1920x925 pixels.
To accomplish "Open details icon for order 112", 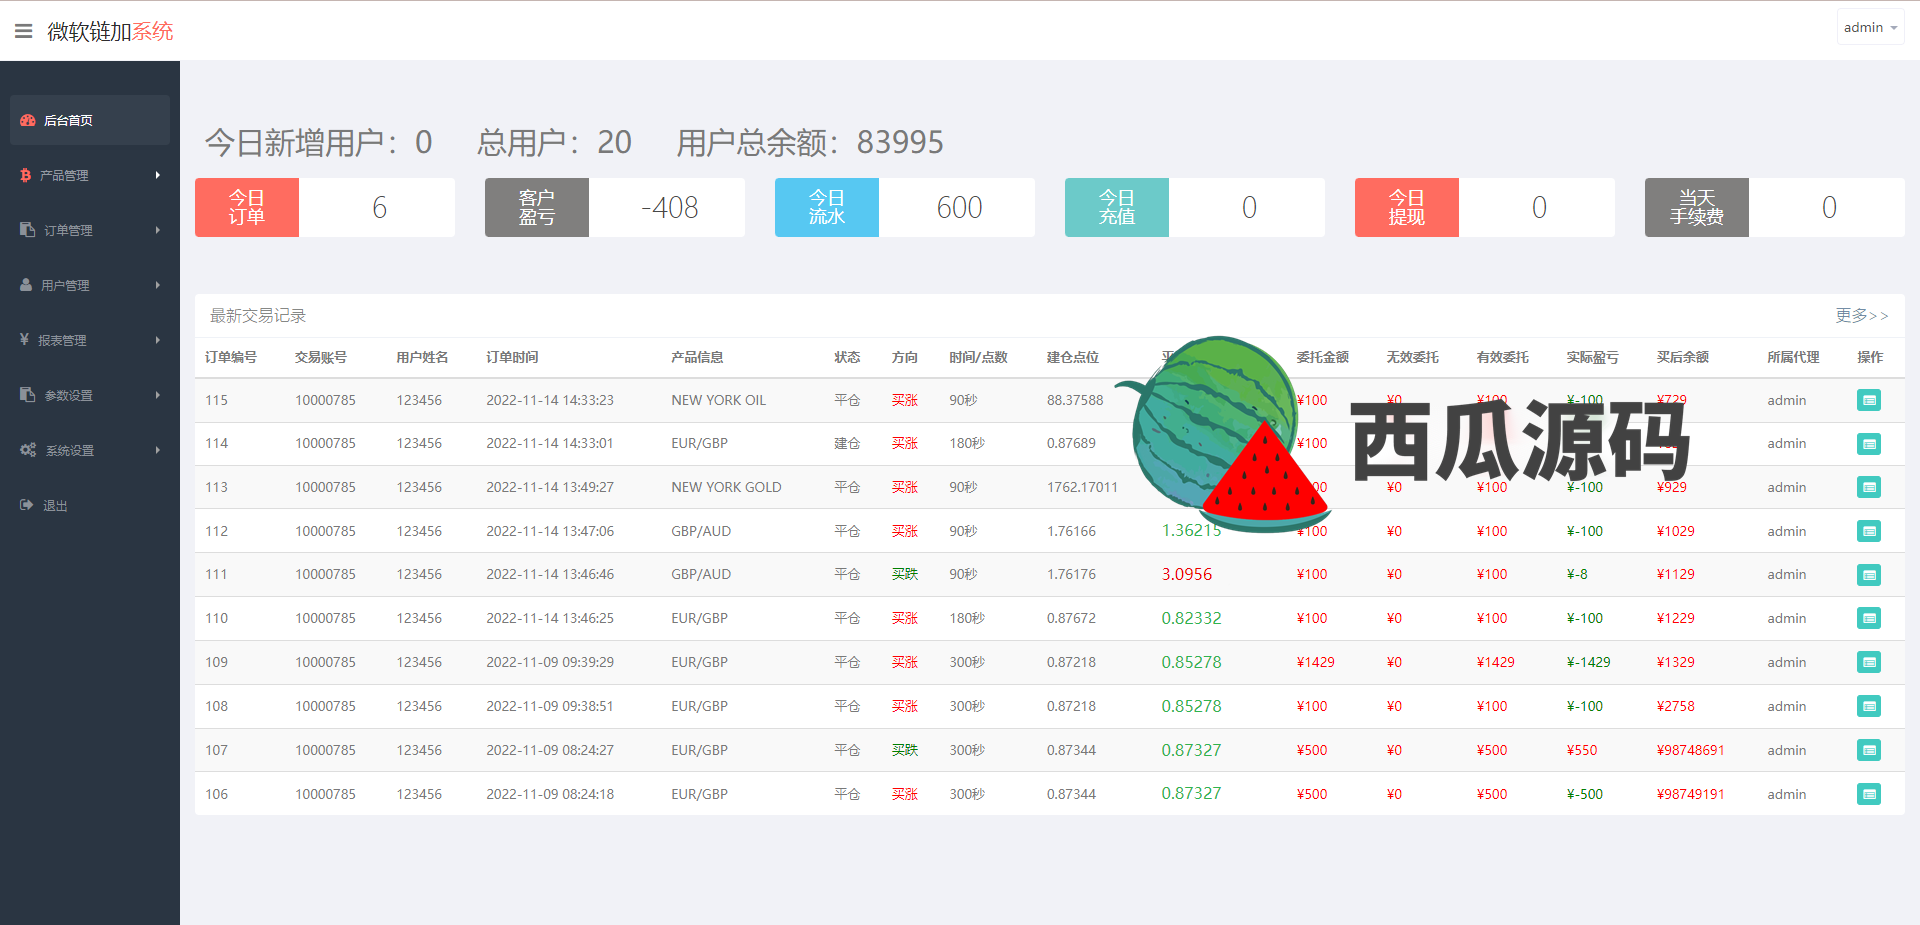I will click(1869, 531).
